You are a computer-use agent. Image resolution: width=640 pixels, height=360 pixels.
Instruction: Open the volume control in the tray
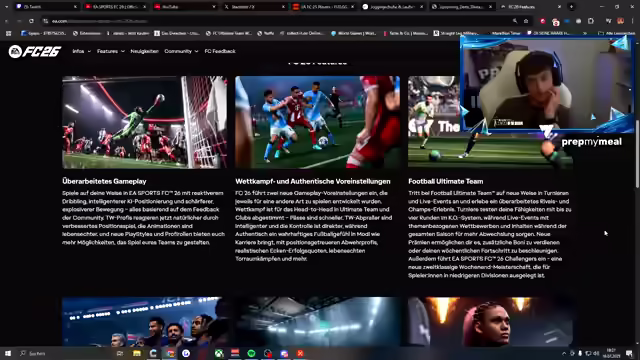pyautogui.click(x=596, y=353)
